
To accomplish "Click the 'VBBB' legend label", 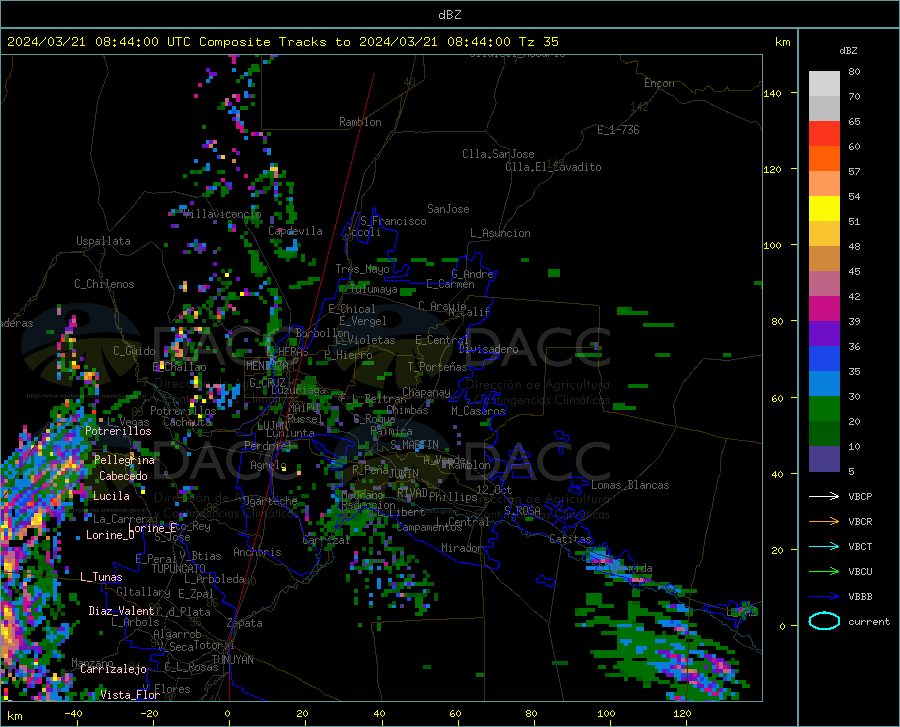I will [860, 597].
